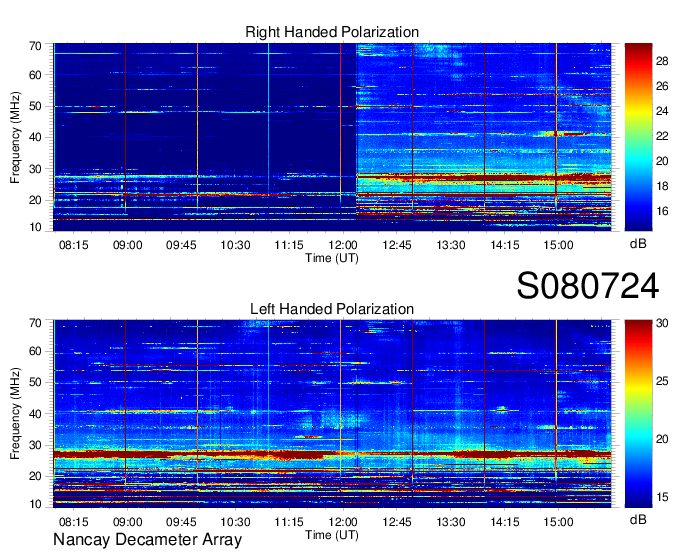Click the 14:15 time tick on Left Handed plot

pos(505,522)
